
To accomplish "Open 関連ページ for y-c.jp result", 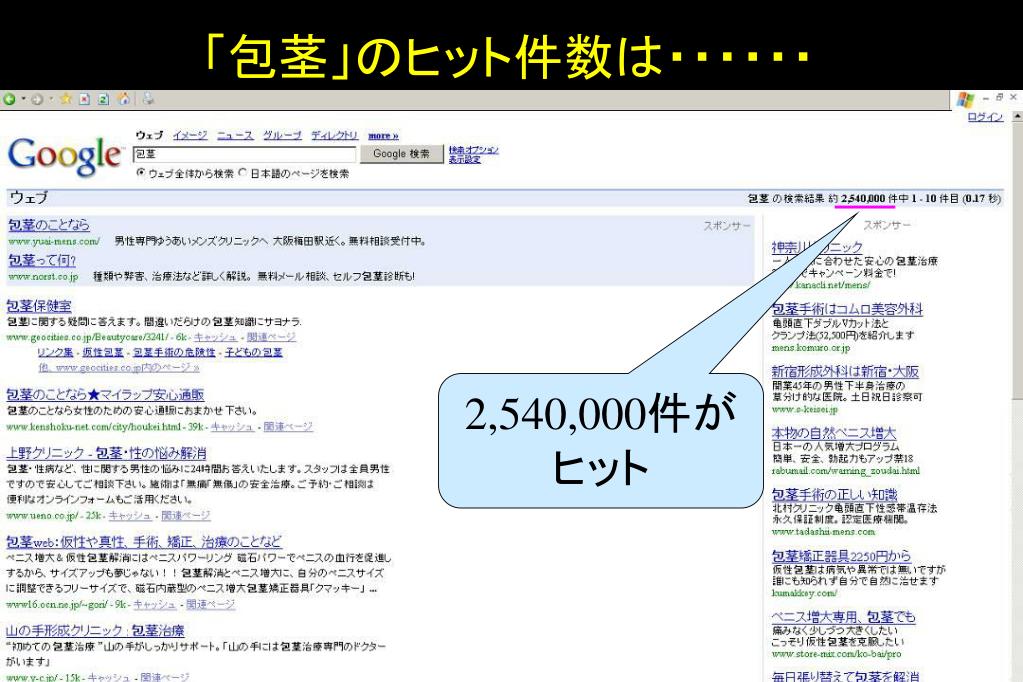I will coord(165,677).
